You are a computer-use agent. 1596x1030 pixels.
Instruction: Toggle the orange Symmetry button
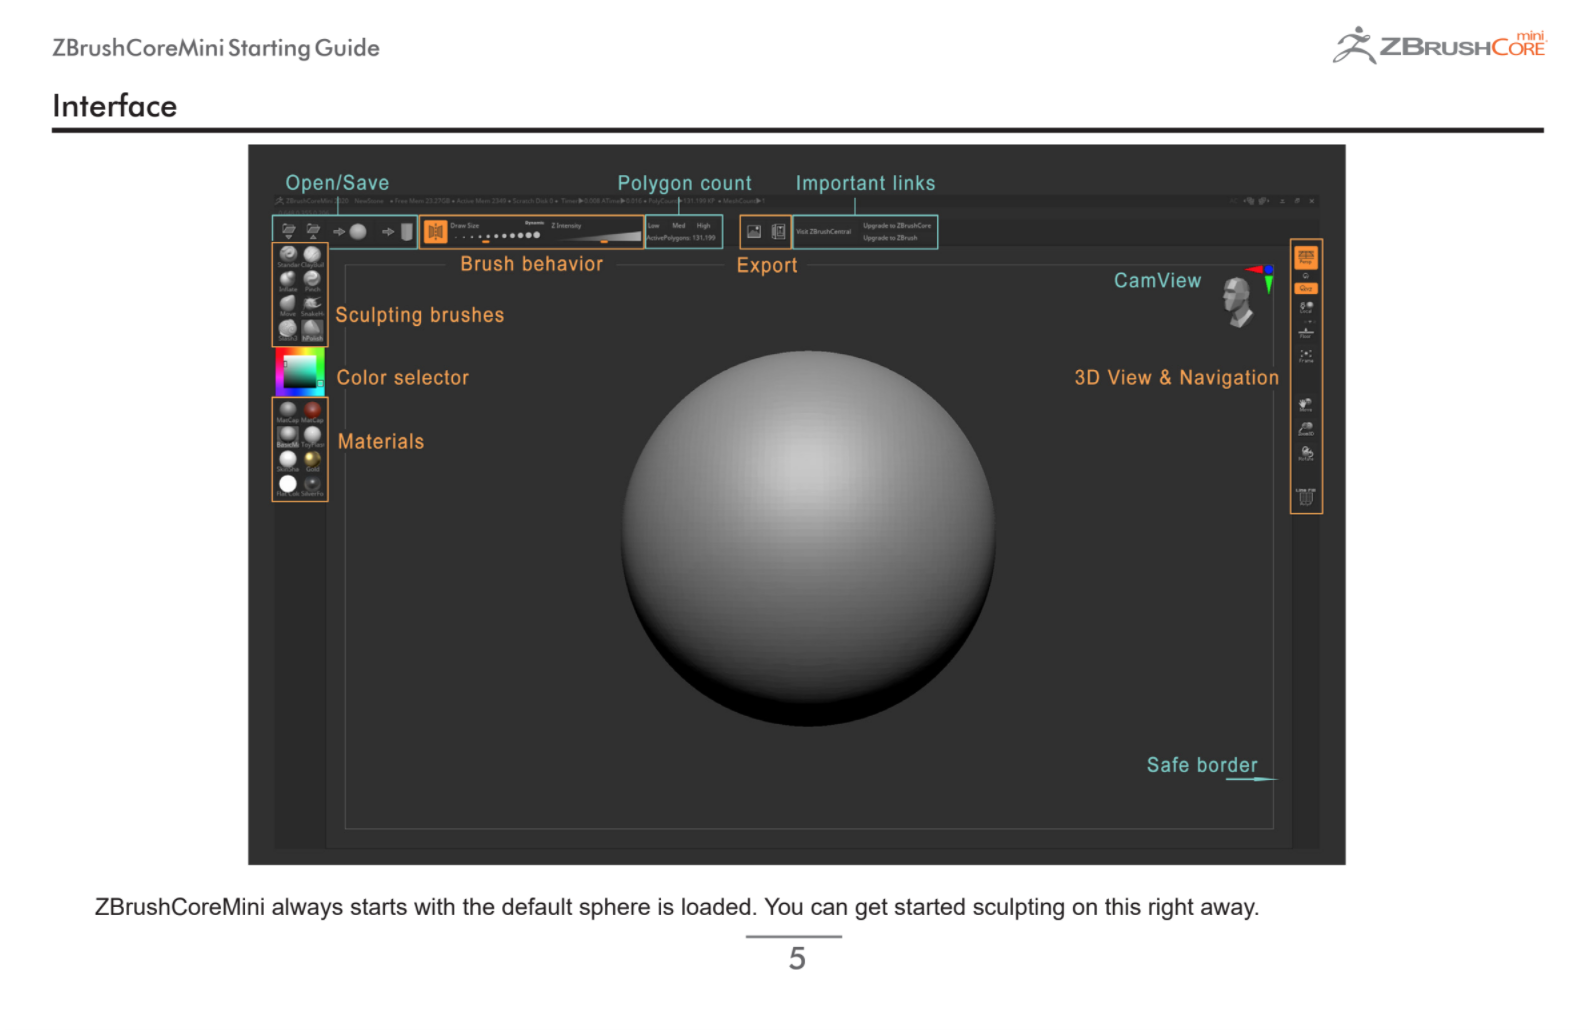[x=436, y=232]
